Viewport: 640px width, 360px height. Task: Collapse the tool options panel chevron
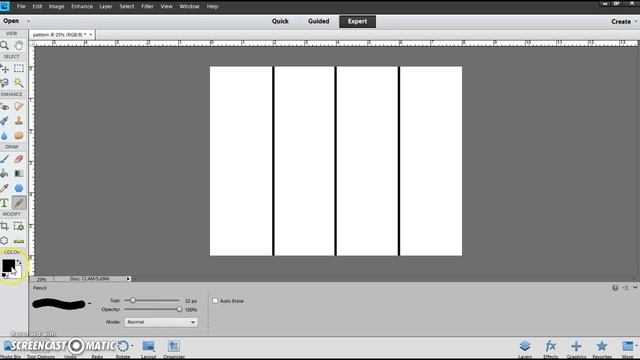(635, 288)
